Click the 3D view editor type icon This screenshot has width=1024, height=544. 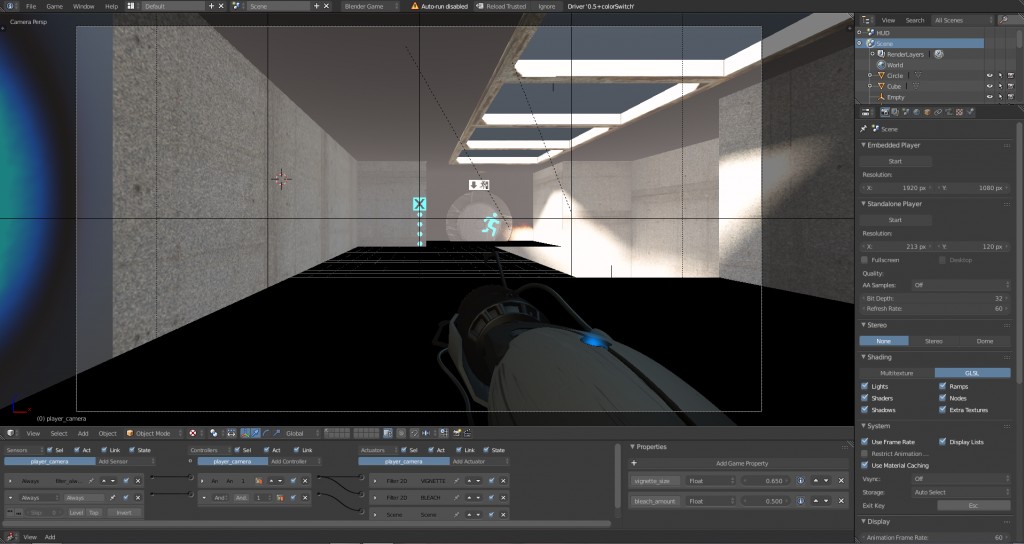[x=10, y=433]
